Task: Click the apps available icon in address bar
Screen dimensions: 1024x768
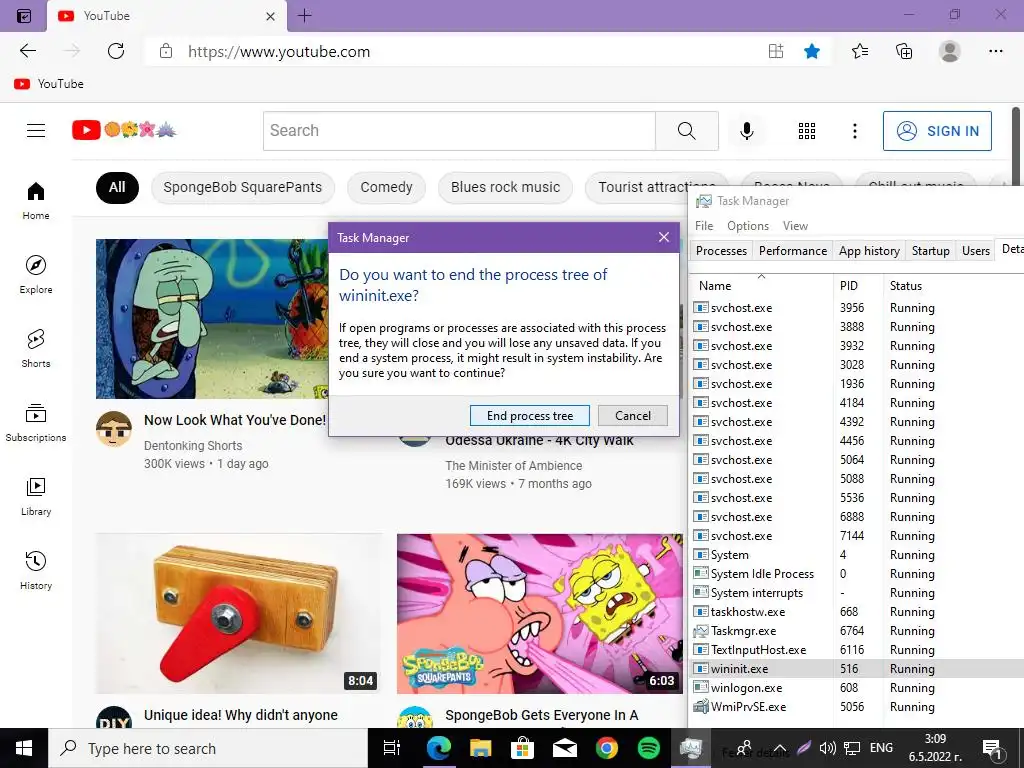Action: (x=776, y=51)
